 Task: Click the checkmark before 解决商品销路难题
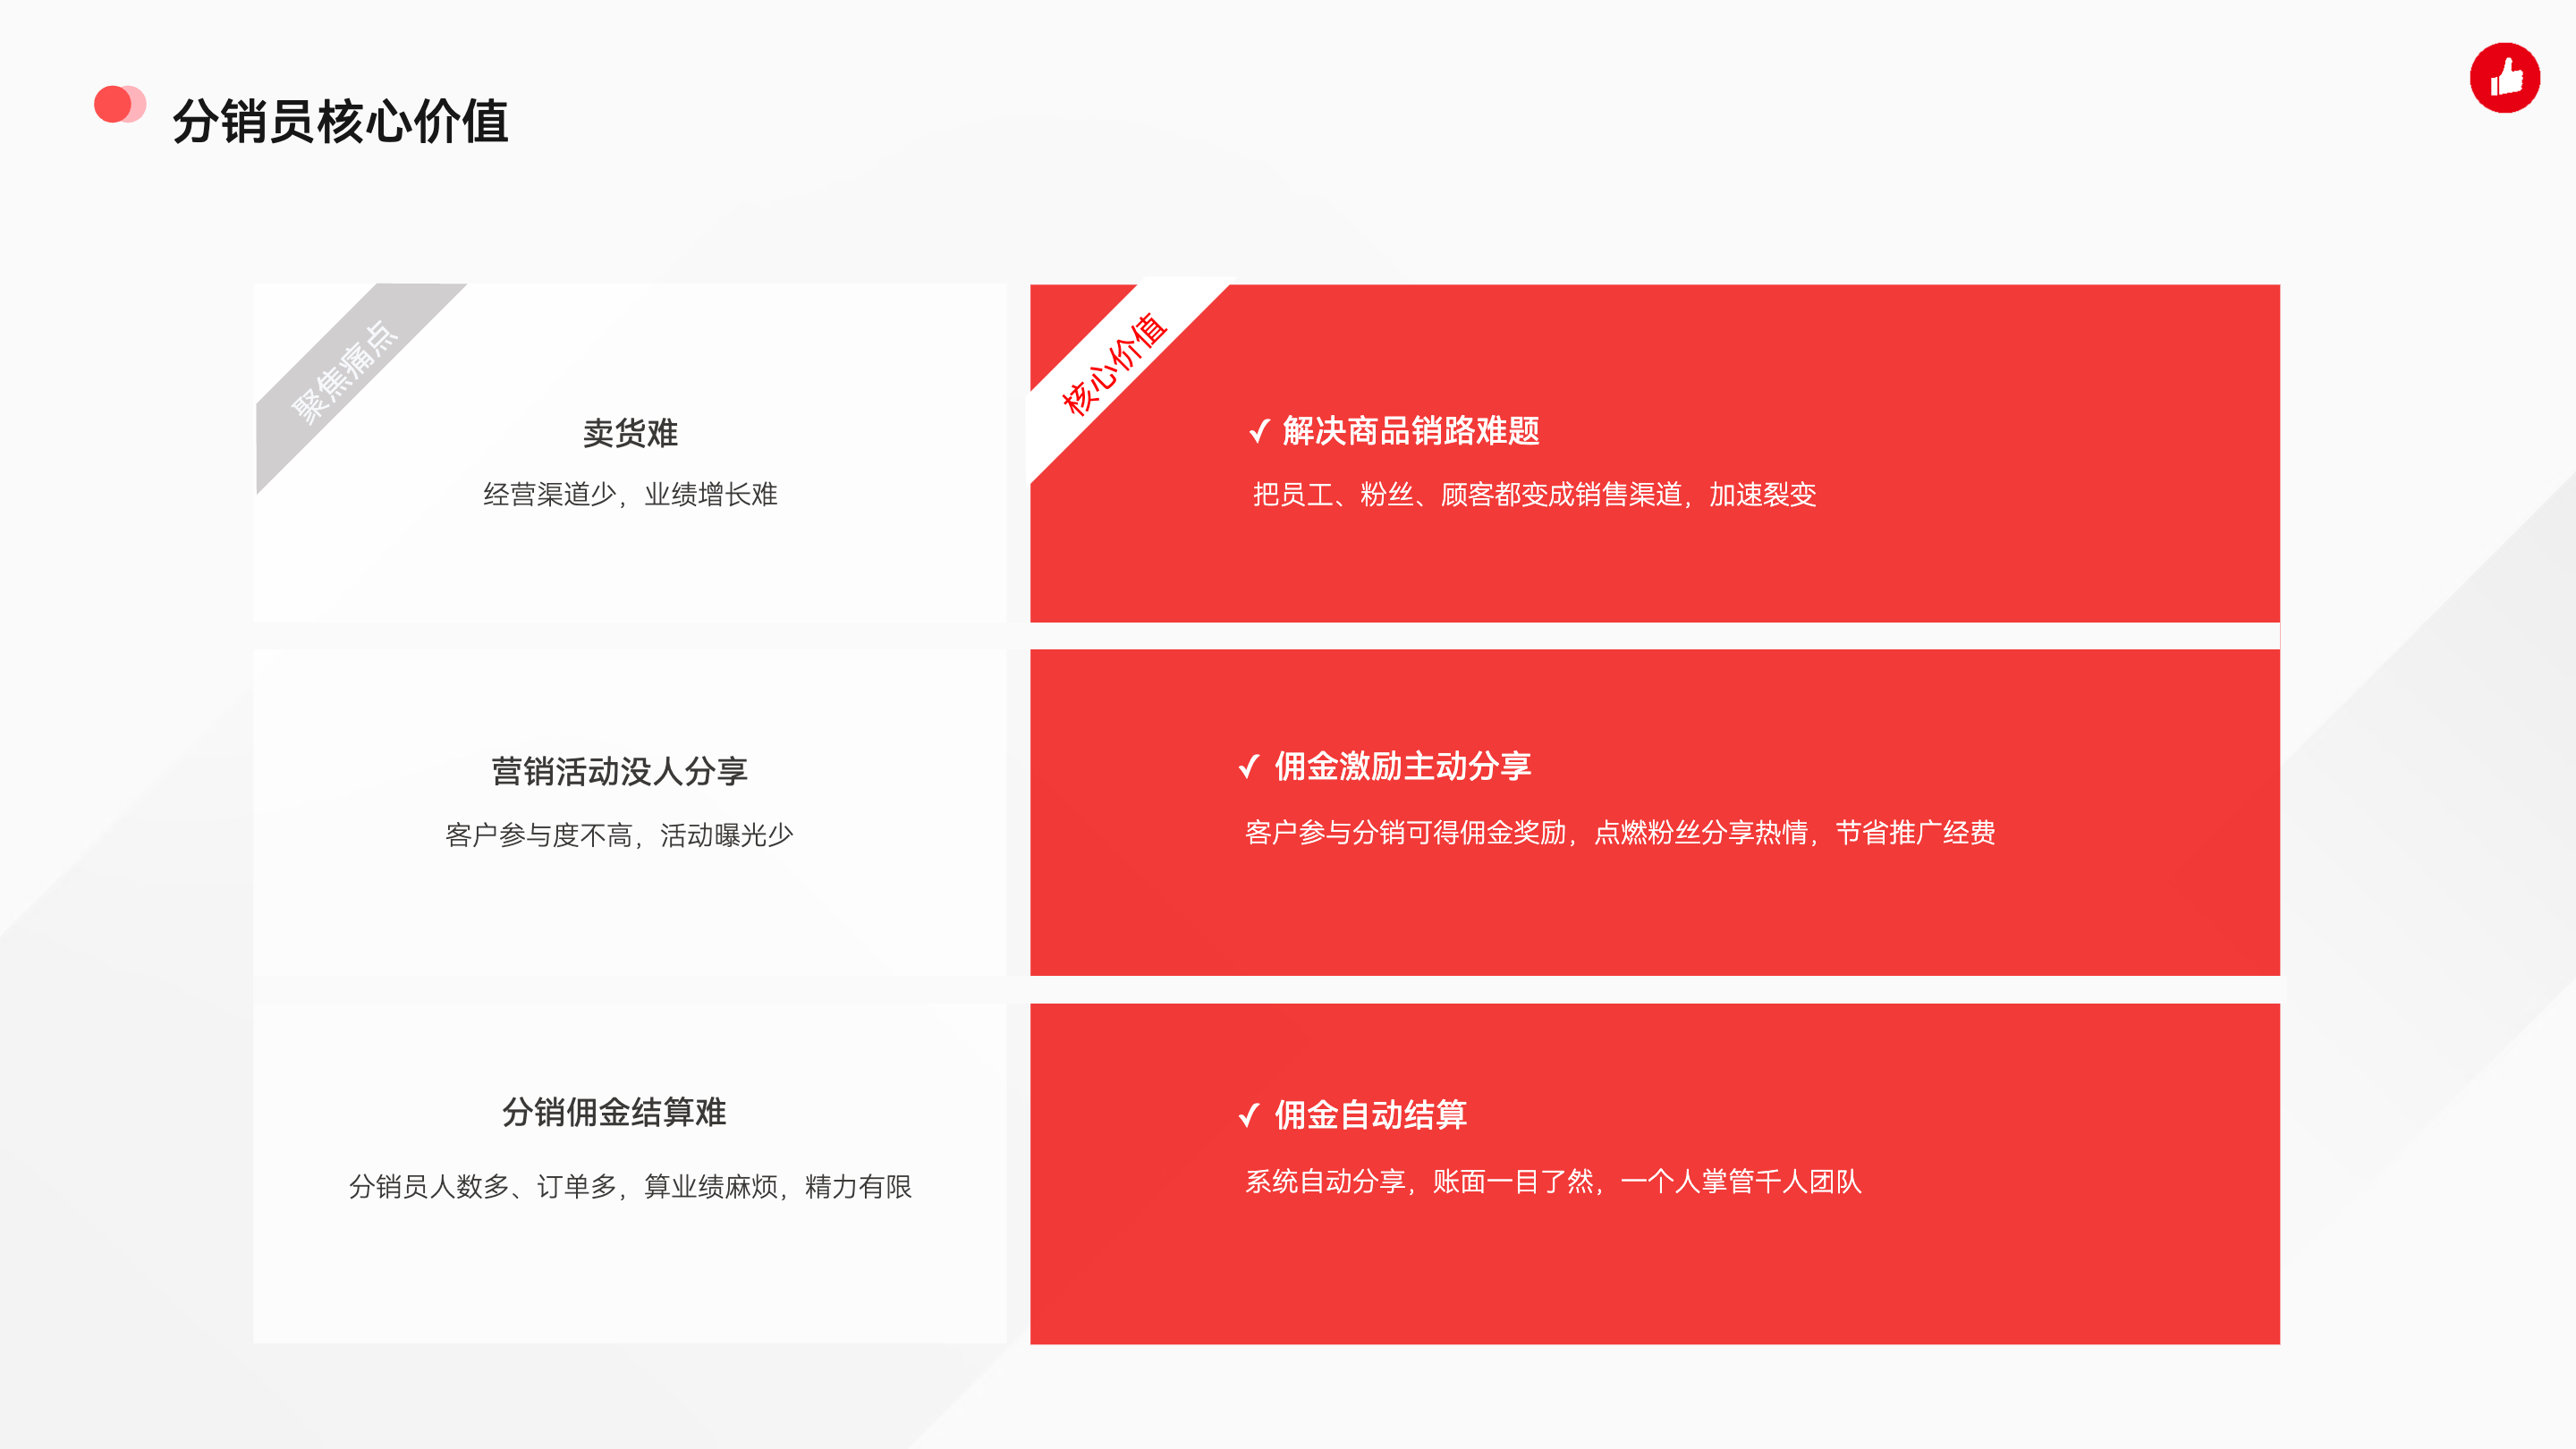pyautogui.click(x=1259, y=431)
